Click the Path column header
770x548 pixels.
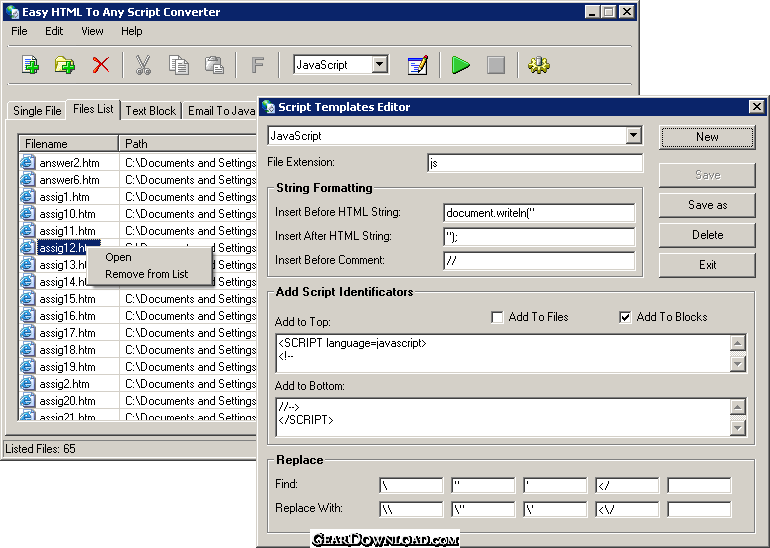tap(188, 143)
